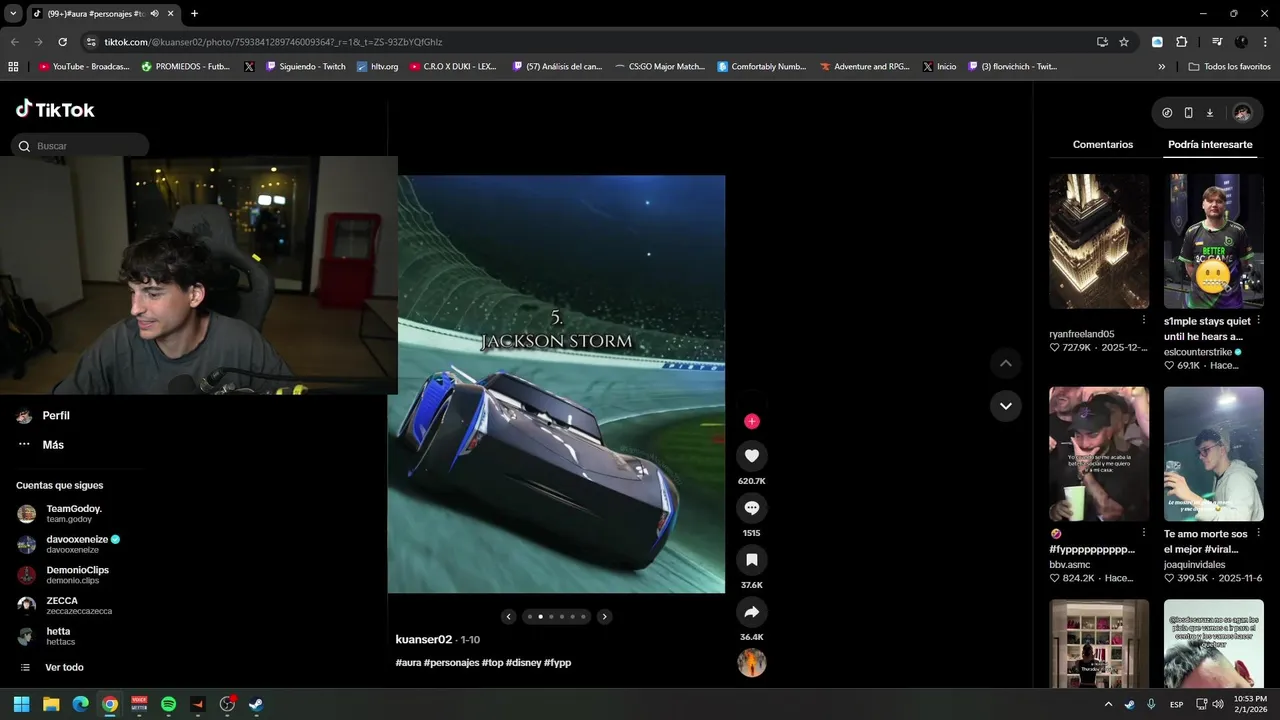Open Chrome media controls icon
The image size is (1280, 720).
point(1217,42)
